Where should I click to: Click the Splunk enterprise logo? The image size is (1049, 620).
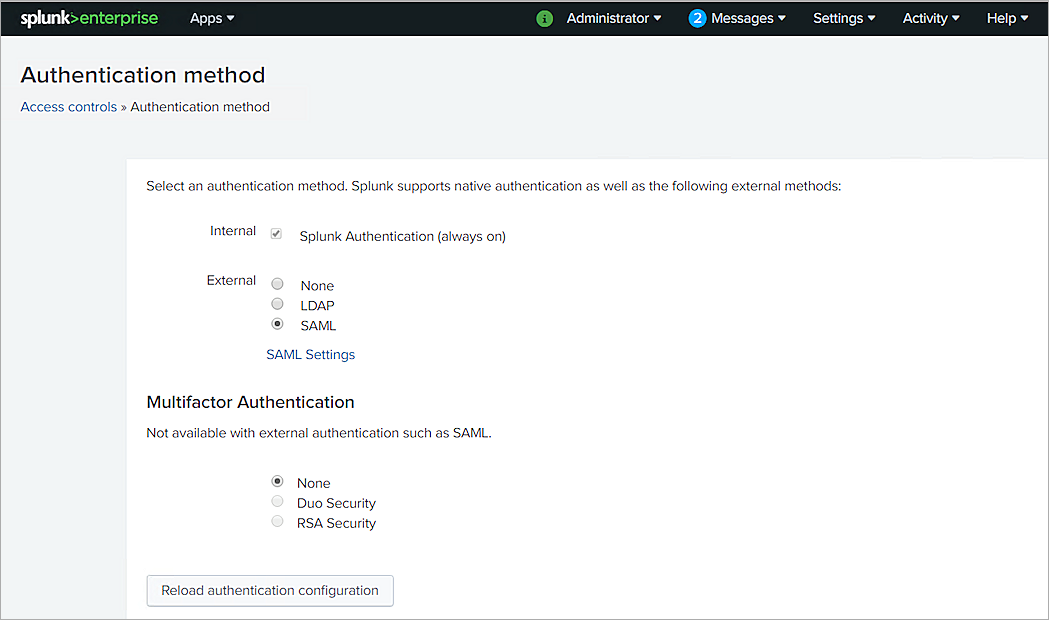[x=89, y=18]
